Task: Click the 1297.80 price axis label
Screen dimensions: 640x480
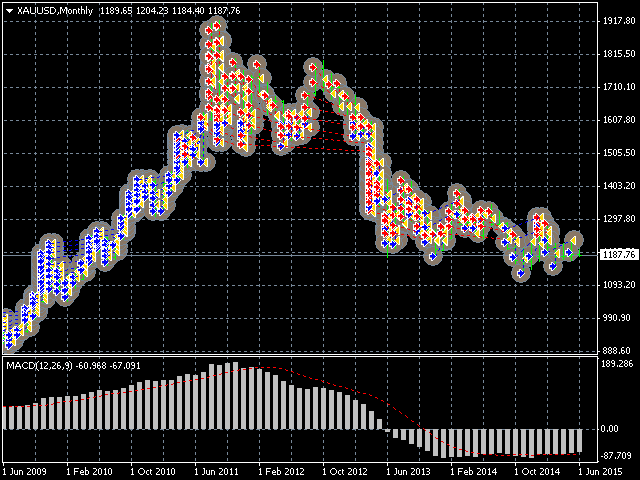Action: (x=619, y=219)
